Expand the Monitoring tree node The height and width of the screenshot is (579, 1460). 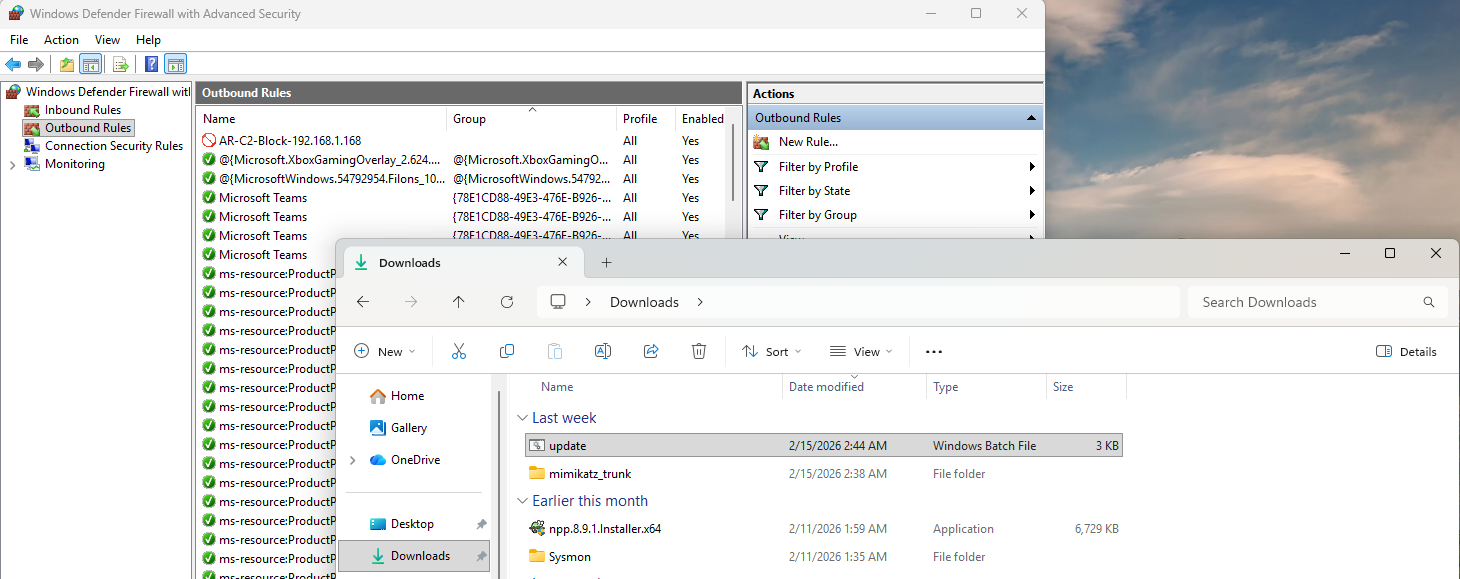(x=12, y=165)
